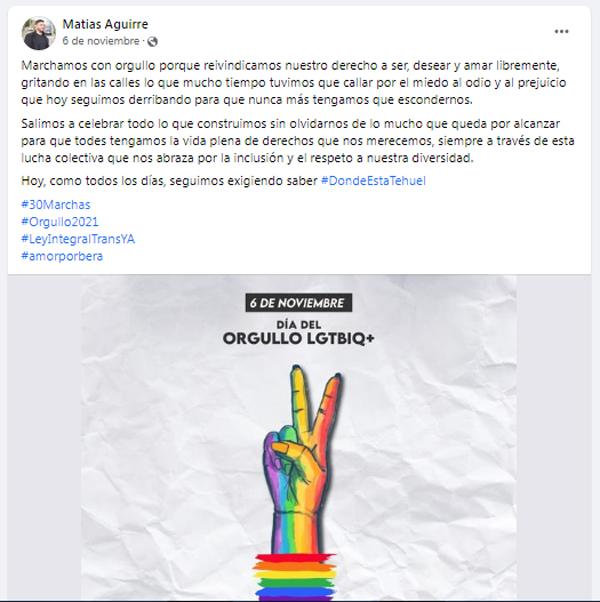This screenshot has width=600, height=602.
Task: Open the #30Marchas hashtag
Action: click(56, 205)
